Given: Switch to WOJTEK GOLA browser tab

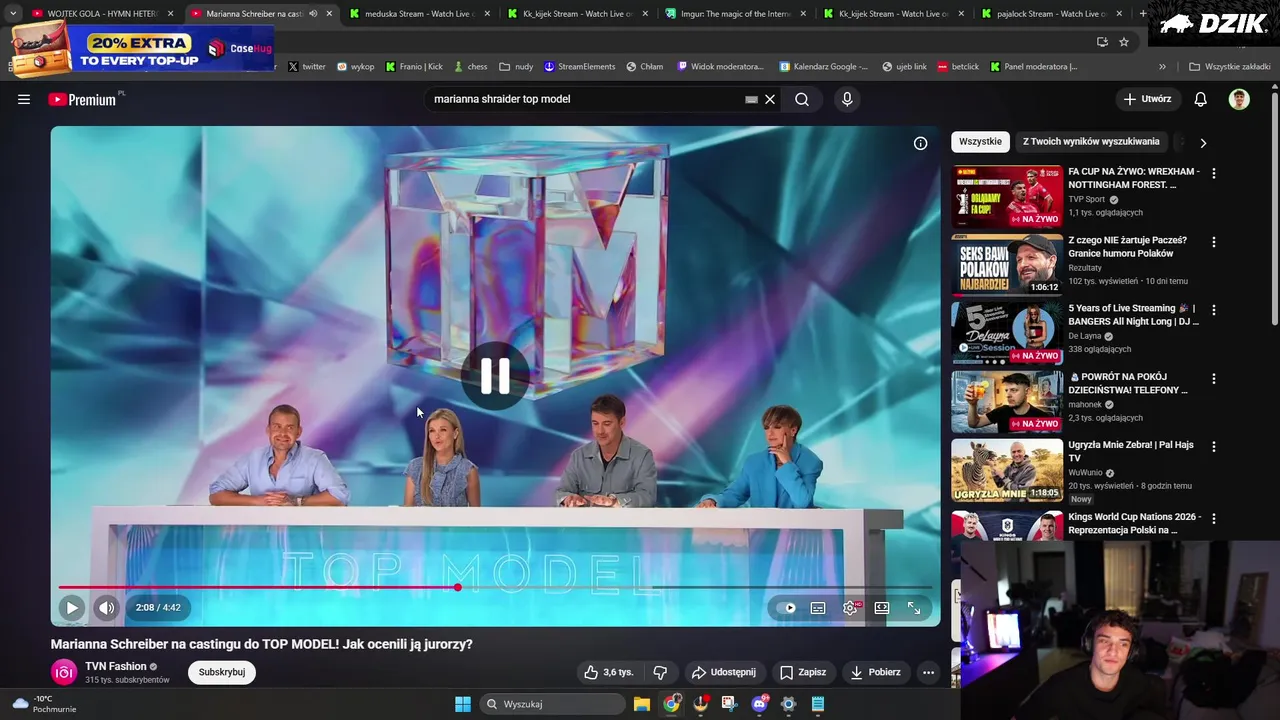Looking at the screenshot, I should [x=102, y=14].
